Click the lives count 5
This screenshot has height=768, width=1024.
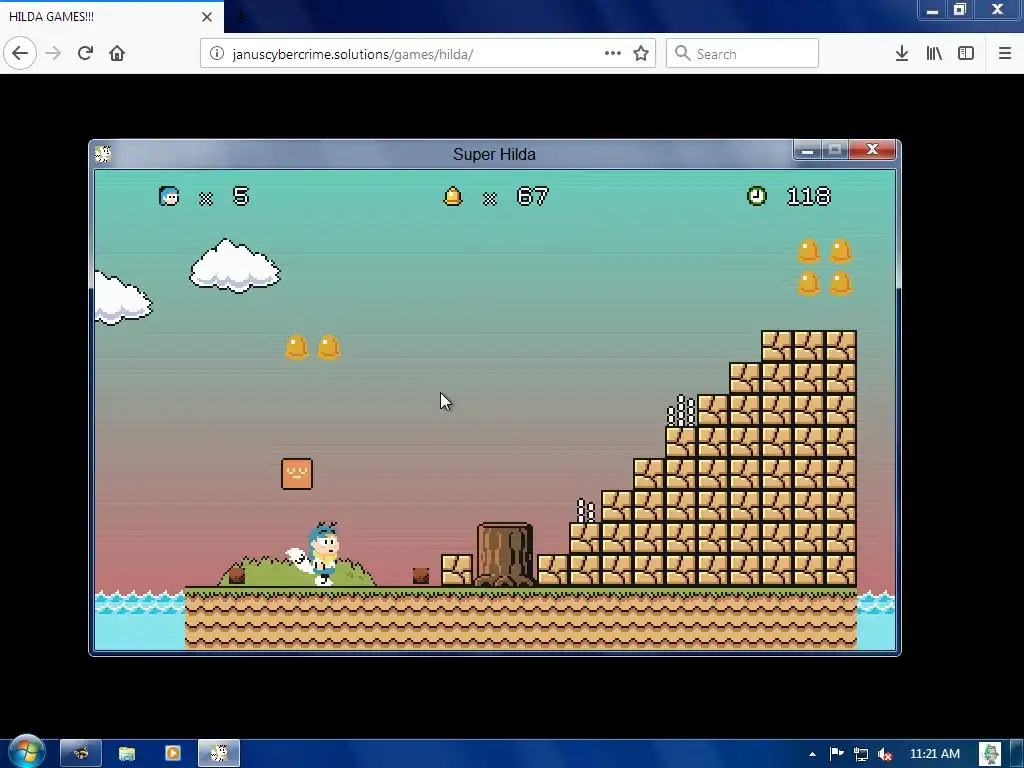(241, 196)
